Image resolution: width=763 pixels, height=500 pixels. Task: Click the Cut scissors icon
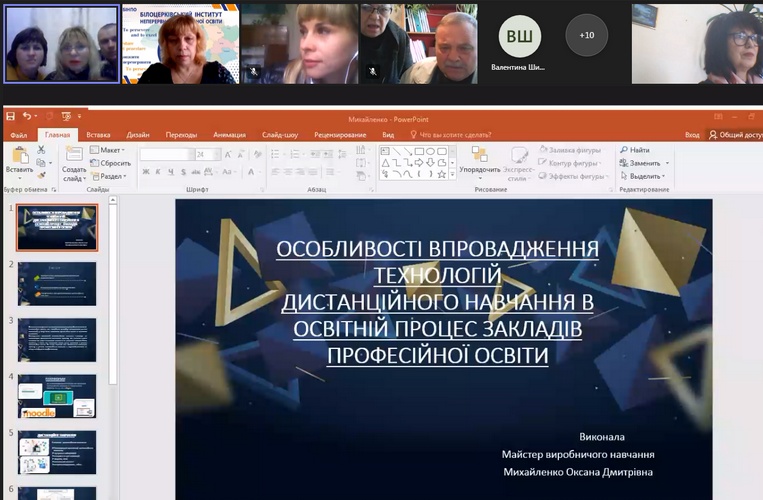(41, 150)
